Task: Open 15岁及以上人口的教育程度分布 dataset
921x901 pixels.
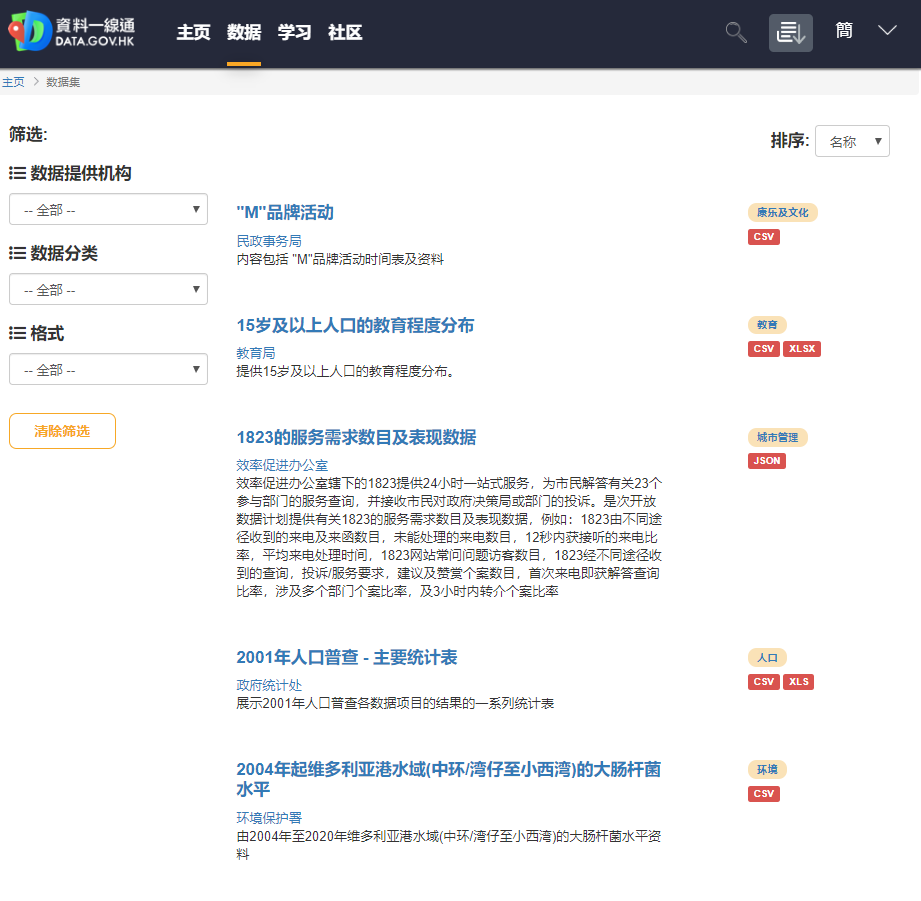Action: (x=355, y=325)
